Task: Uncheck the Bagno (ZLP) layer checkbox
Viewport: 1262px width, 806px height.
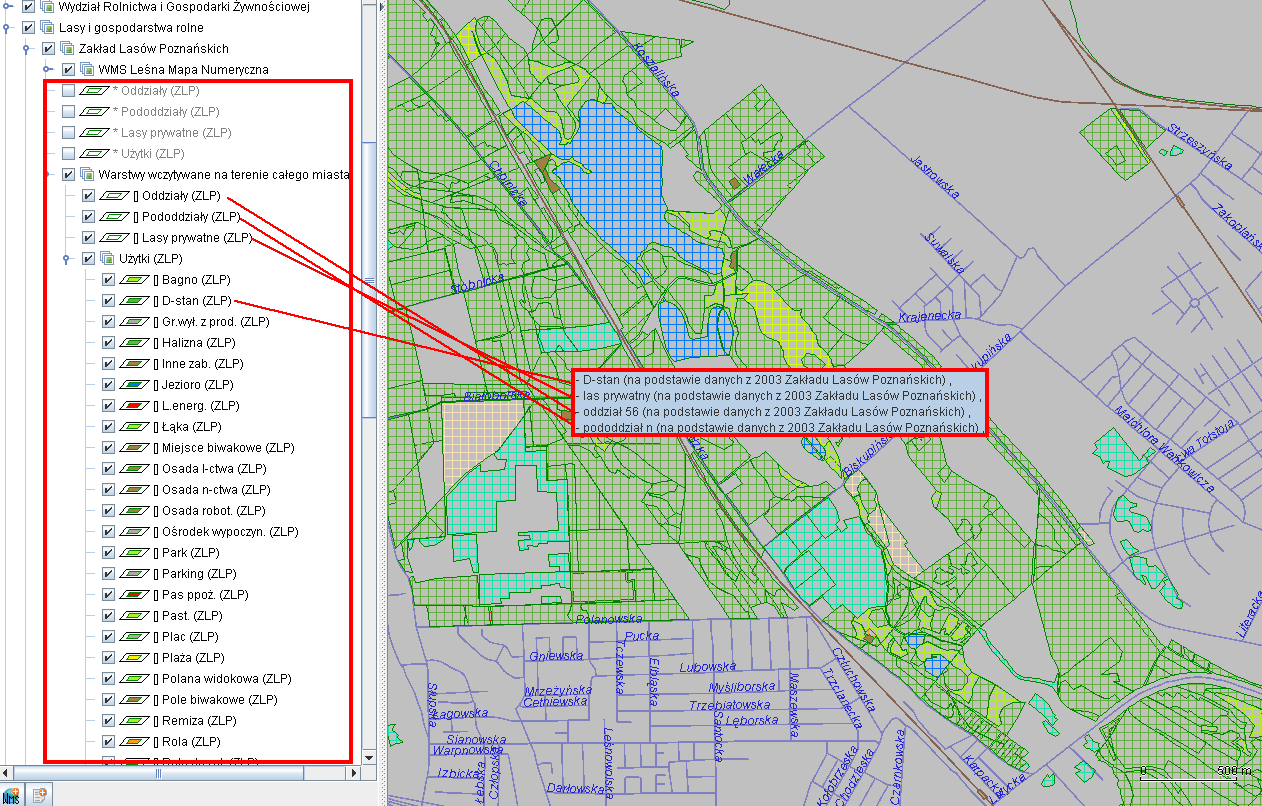Action: (109, 280)
